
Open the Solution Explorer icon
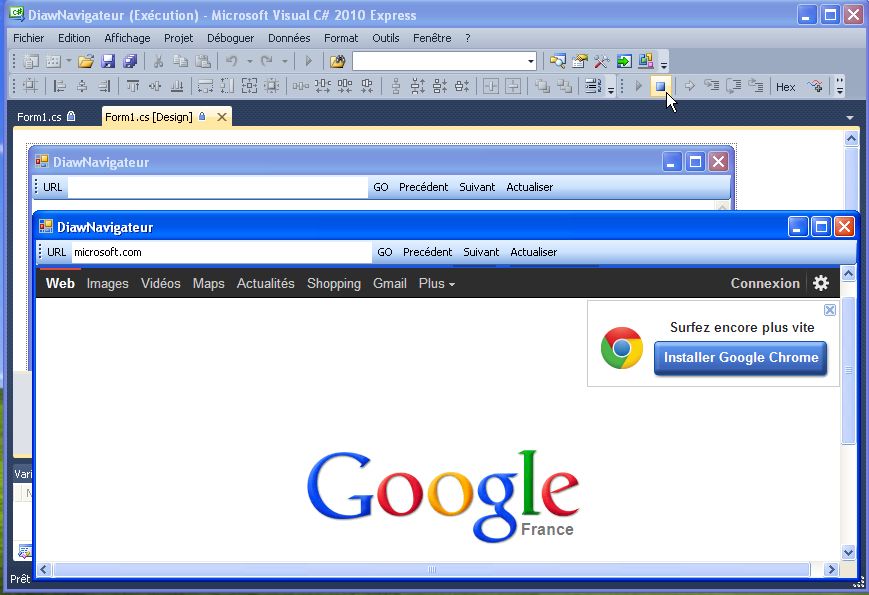(558, 61)
